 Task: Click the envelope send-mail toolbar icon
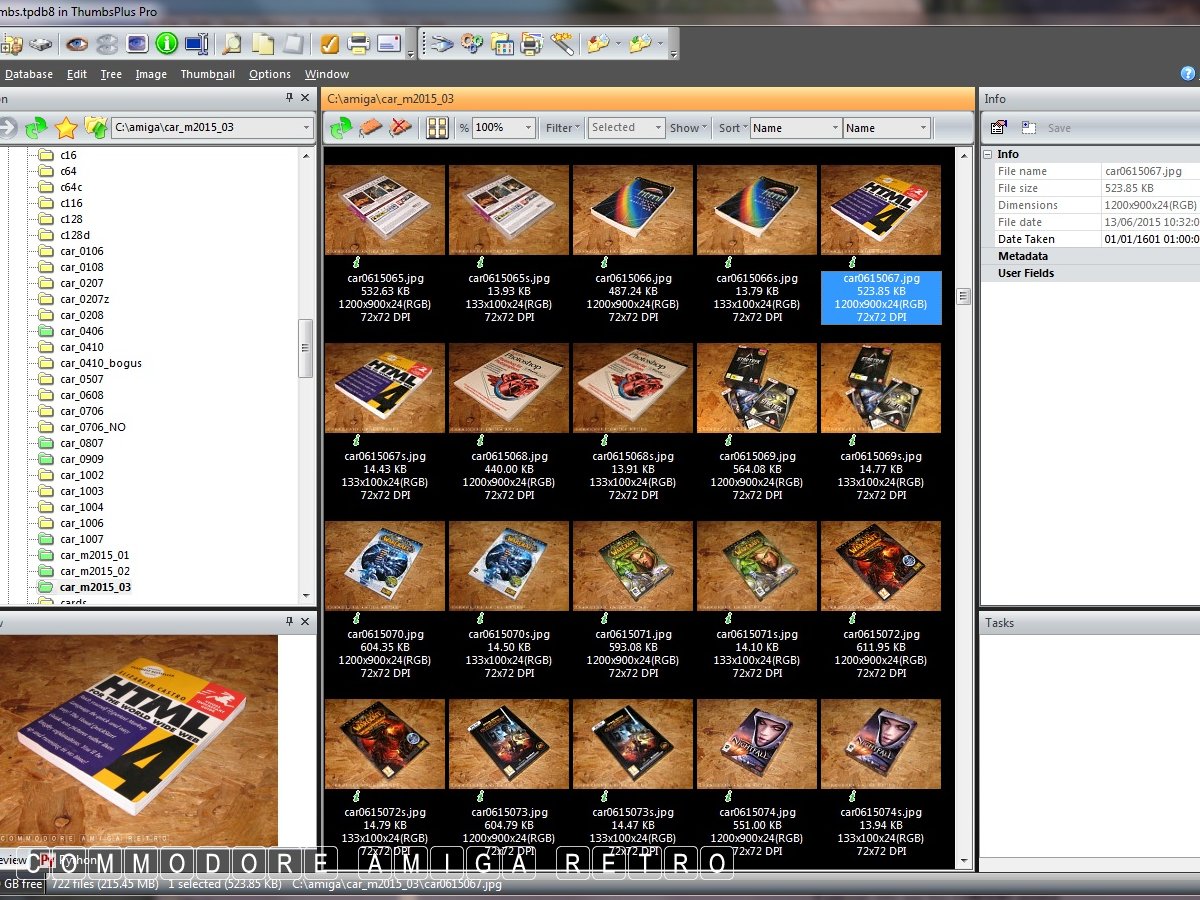(388, 44)
